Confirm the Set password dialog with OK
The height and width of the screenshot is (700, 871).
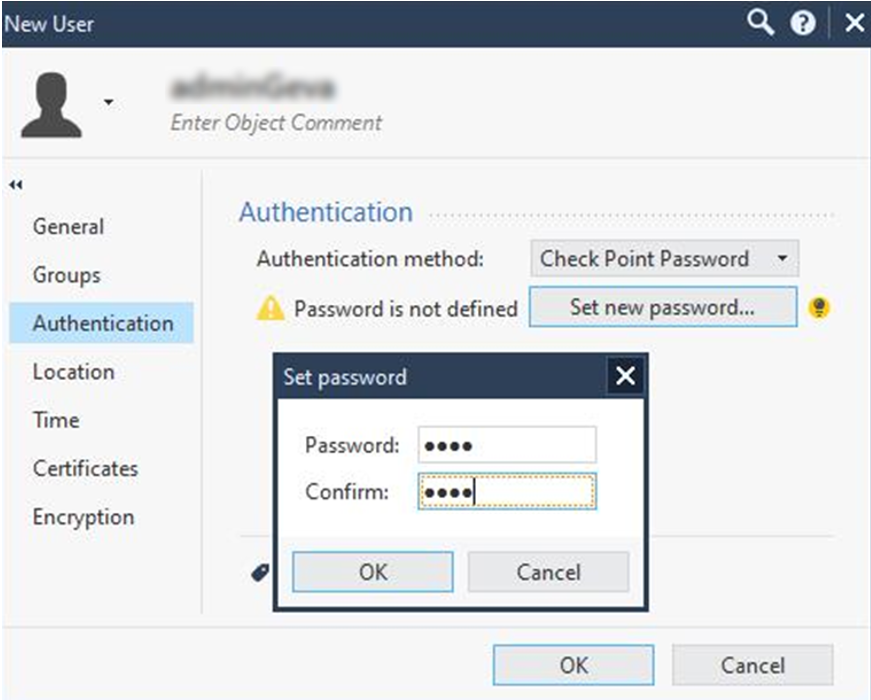[373, 572]
